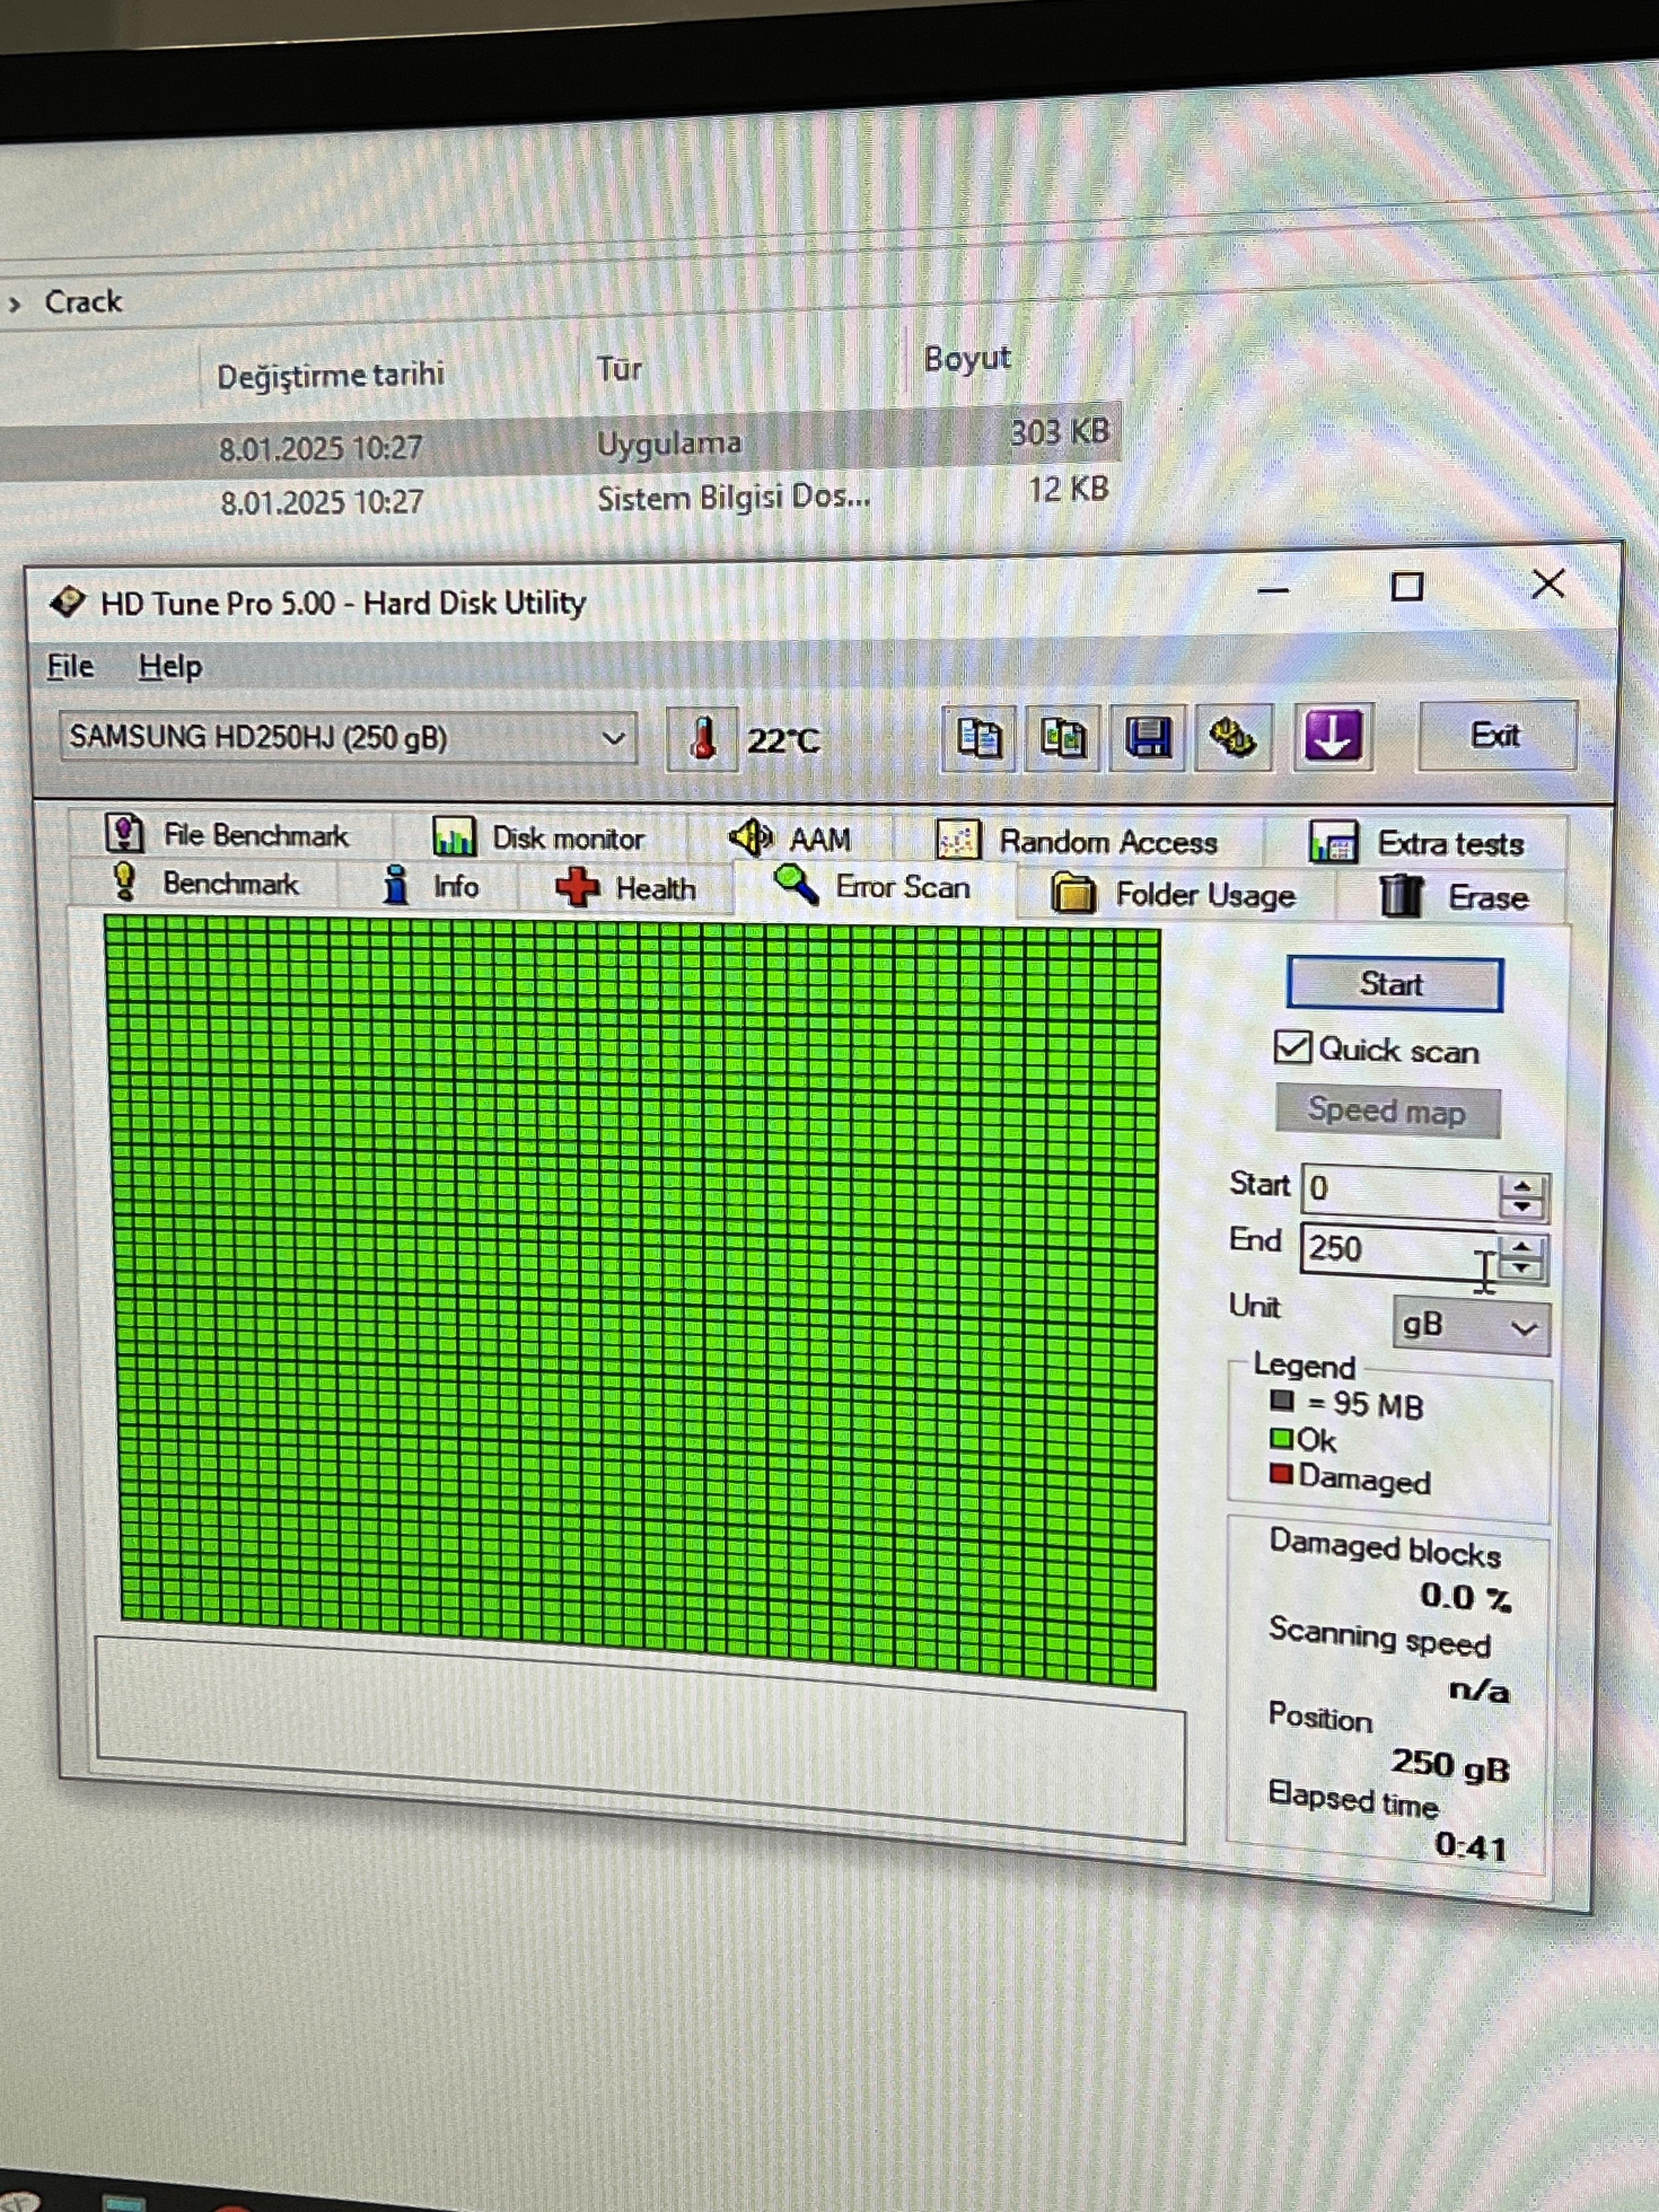Expand the breadcrumb chevron before Crack
This screenshot has height=2212, width=1659.
tap(14, 304)
